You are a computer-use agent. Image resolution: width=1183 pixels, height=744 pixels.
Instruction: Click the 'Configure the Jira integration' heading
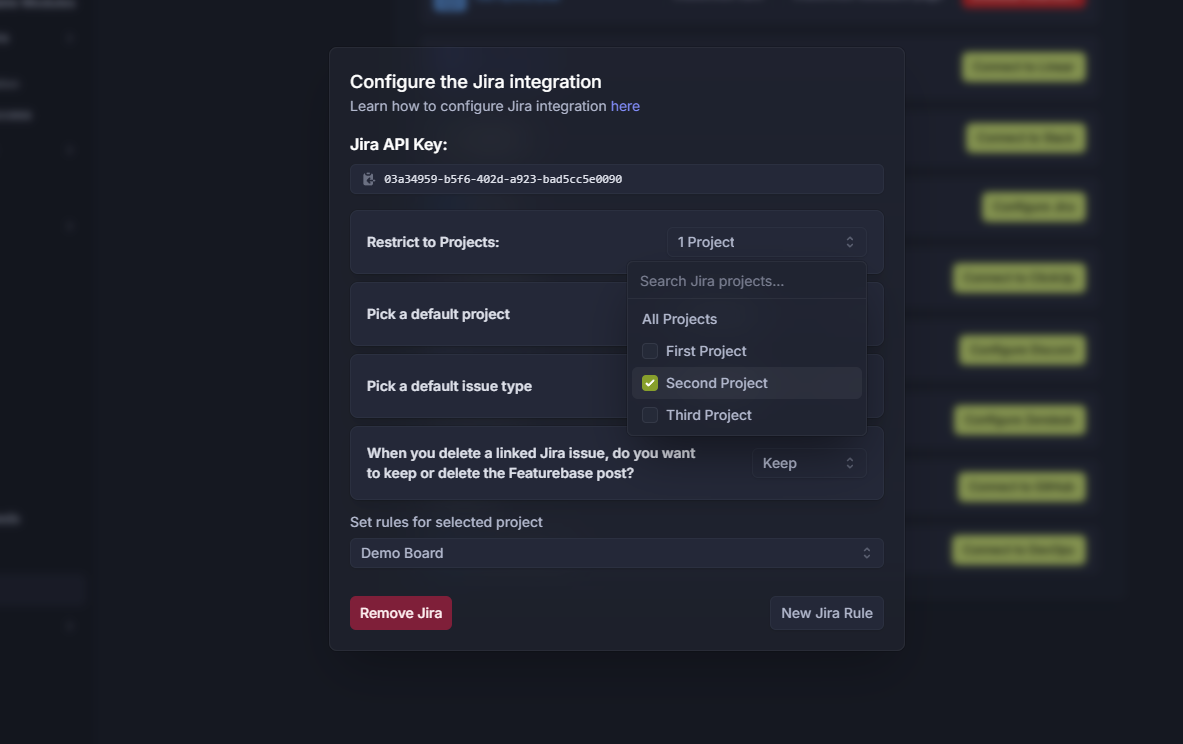click(x=475, y=81)
